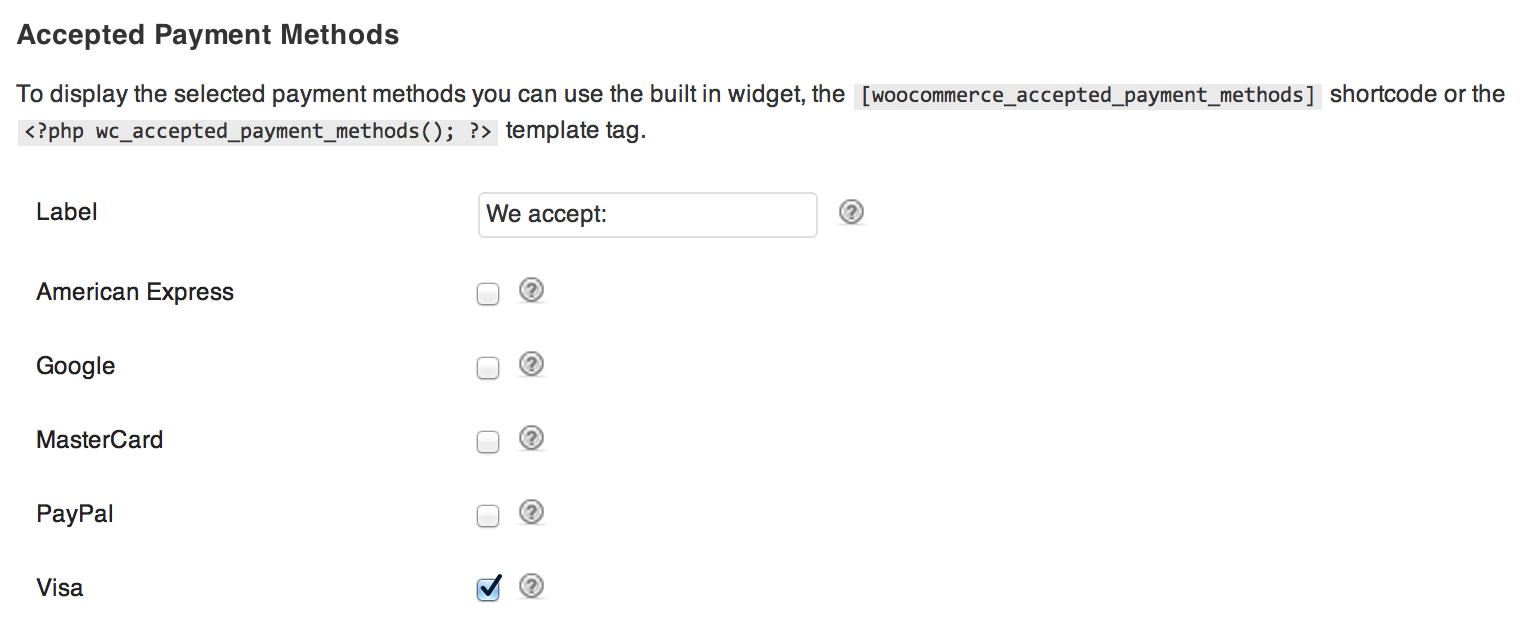Click the 'We accept:' label input field
The image size is (1528, 634).
click(x=647, y=214)
